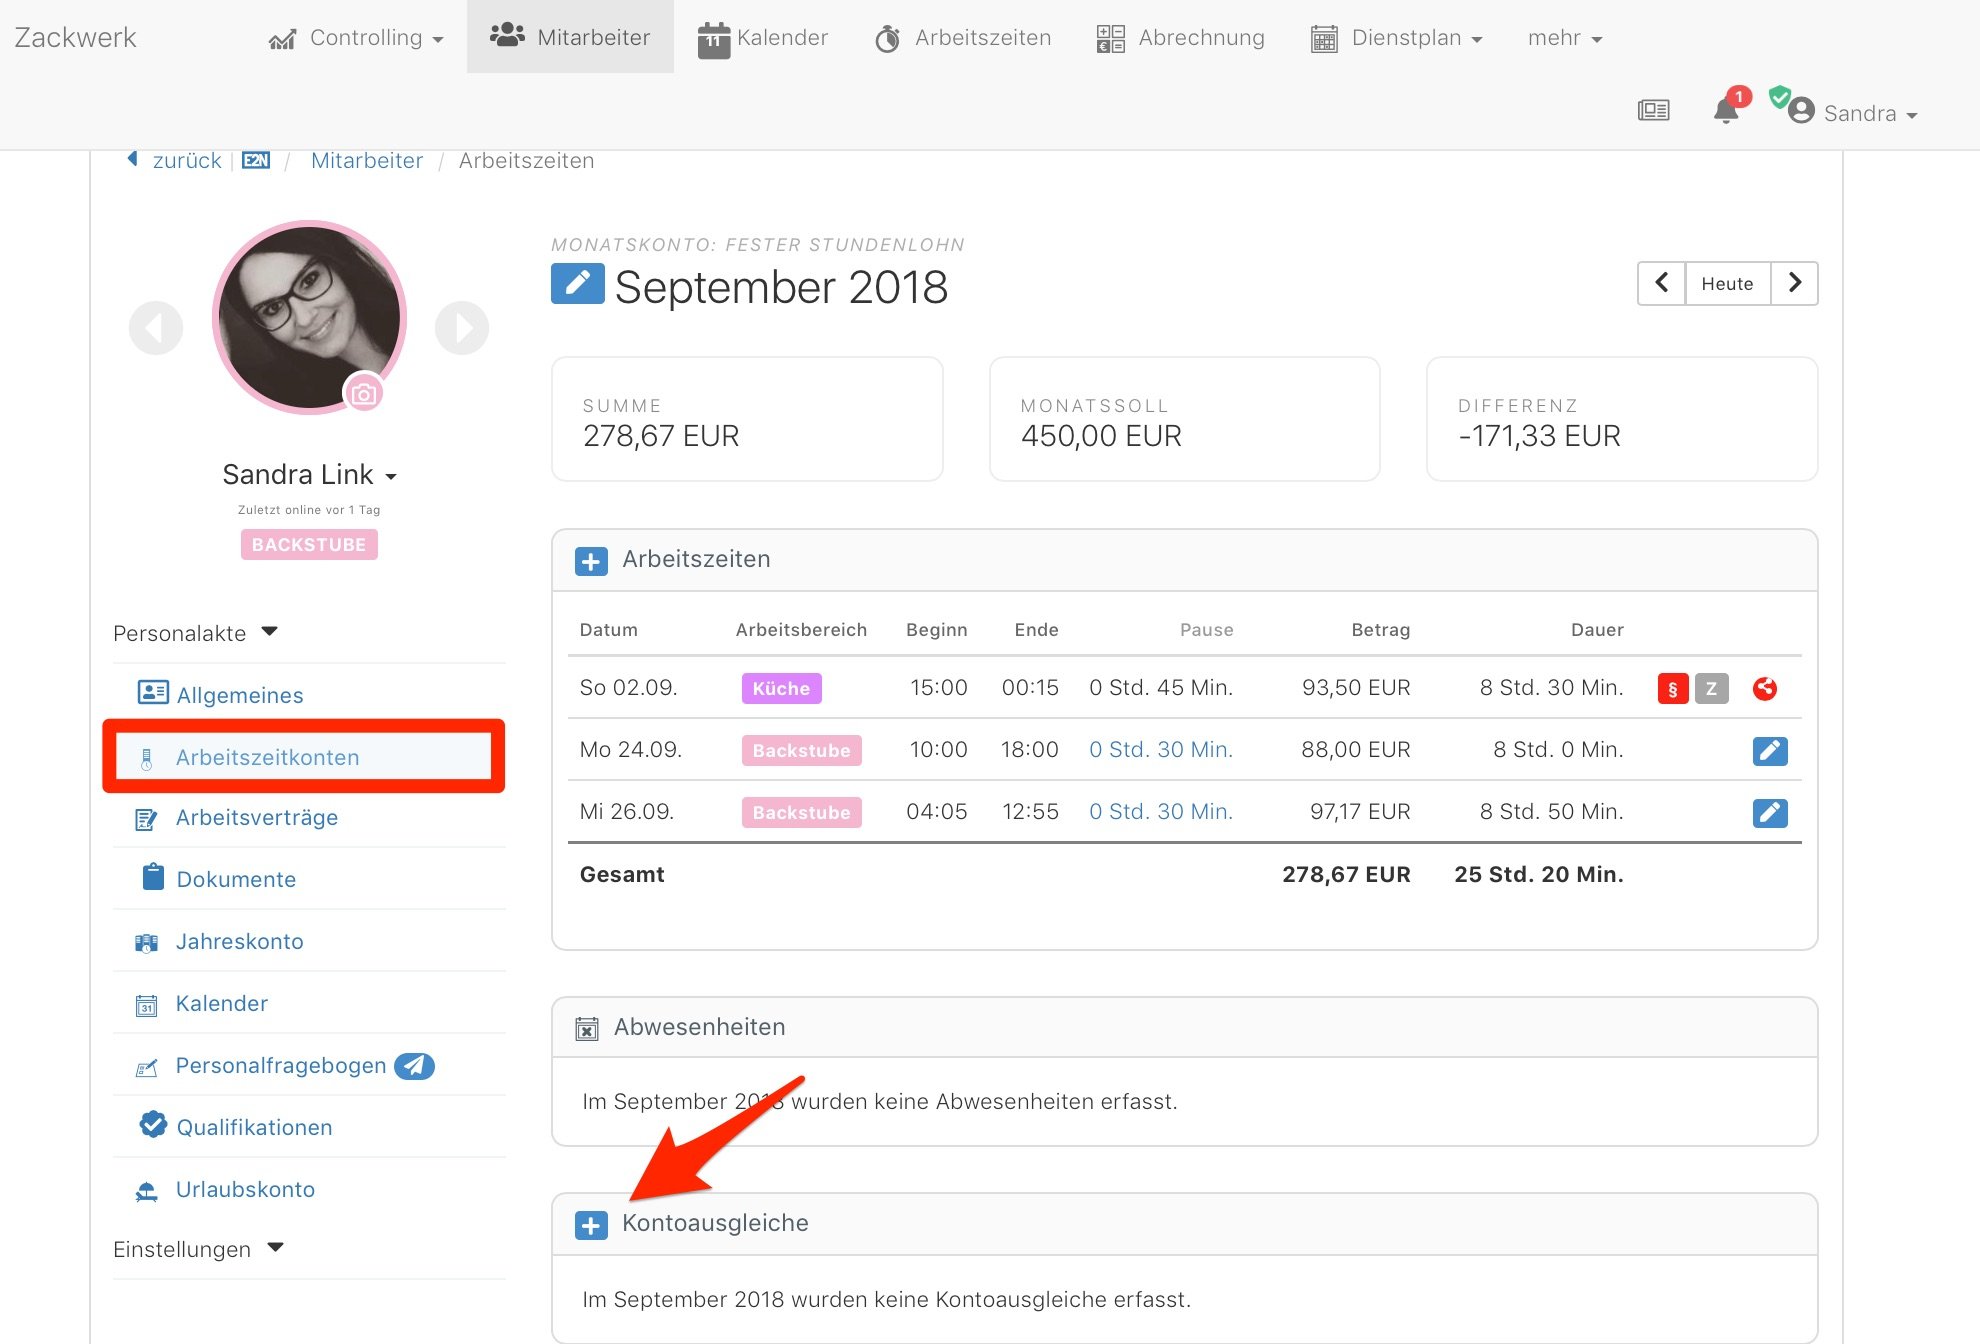Open pause link in Mi 26.09. row
This screenshot has width=1980, height=1344.
(x=1160, y=811)
